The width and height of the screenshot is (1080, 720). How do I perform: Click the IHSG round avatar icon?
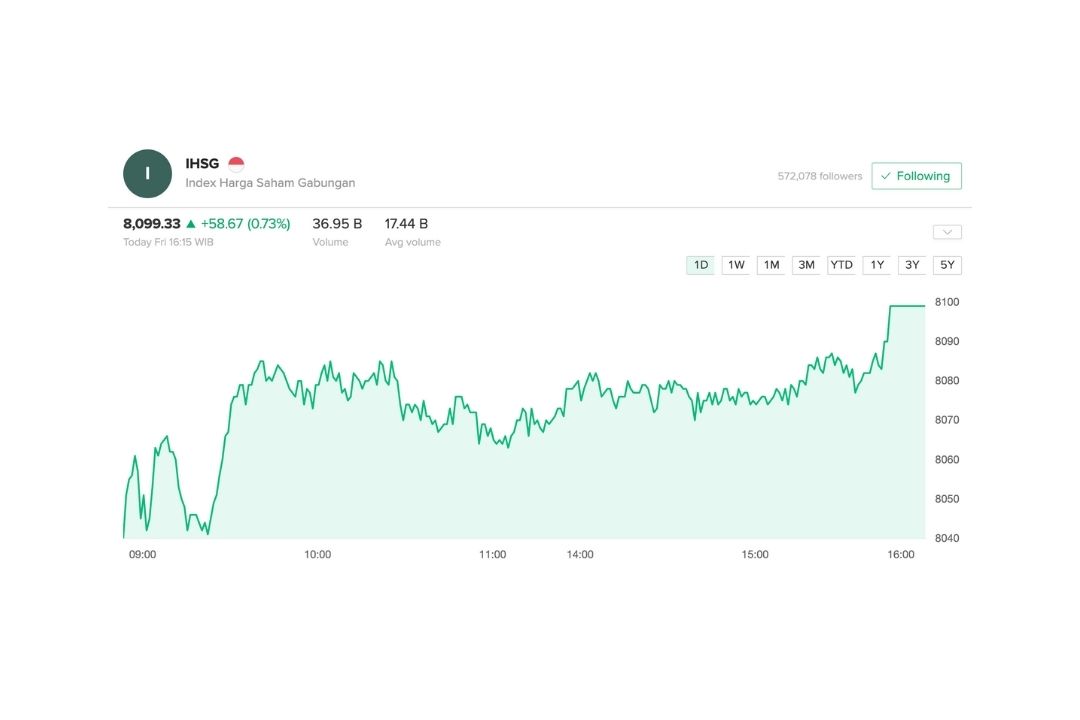point(147,174)
